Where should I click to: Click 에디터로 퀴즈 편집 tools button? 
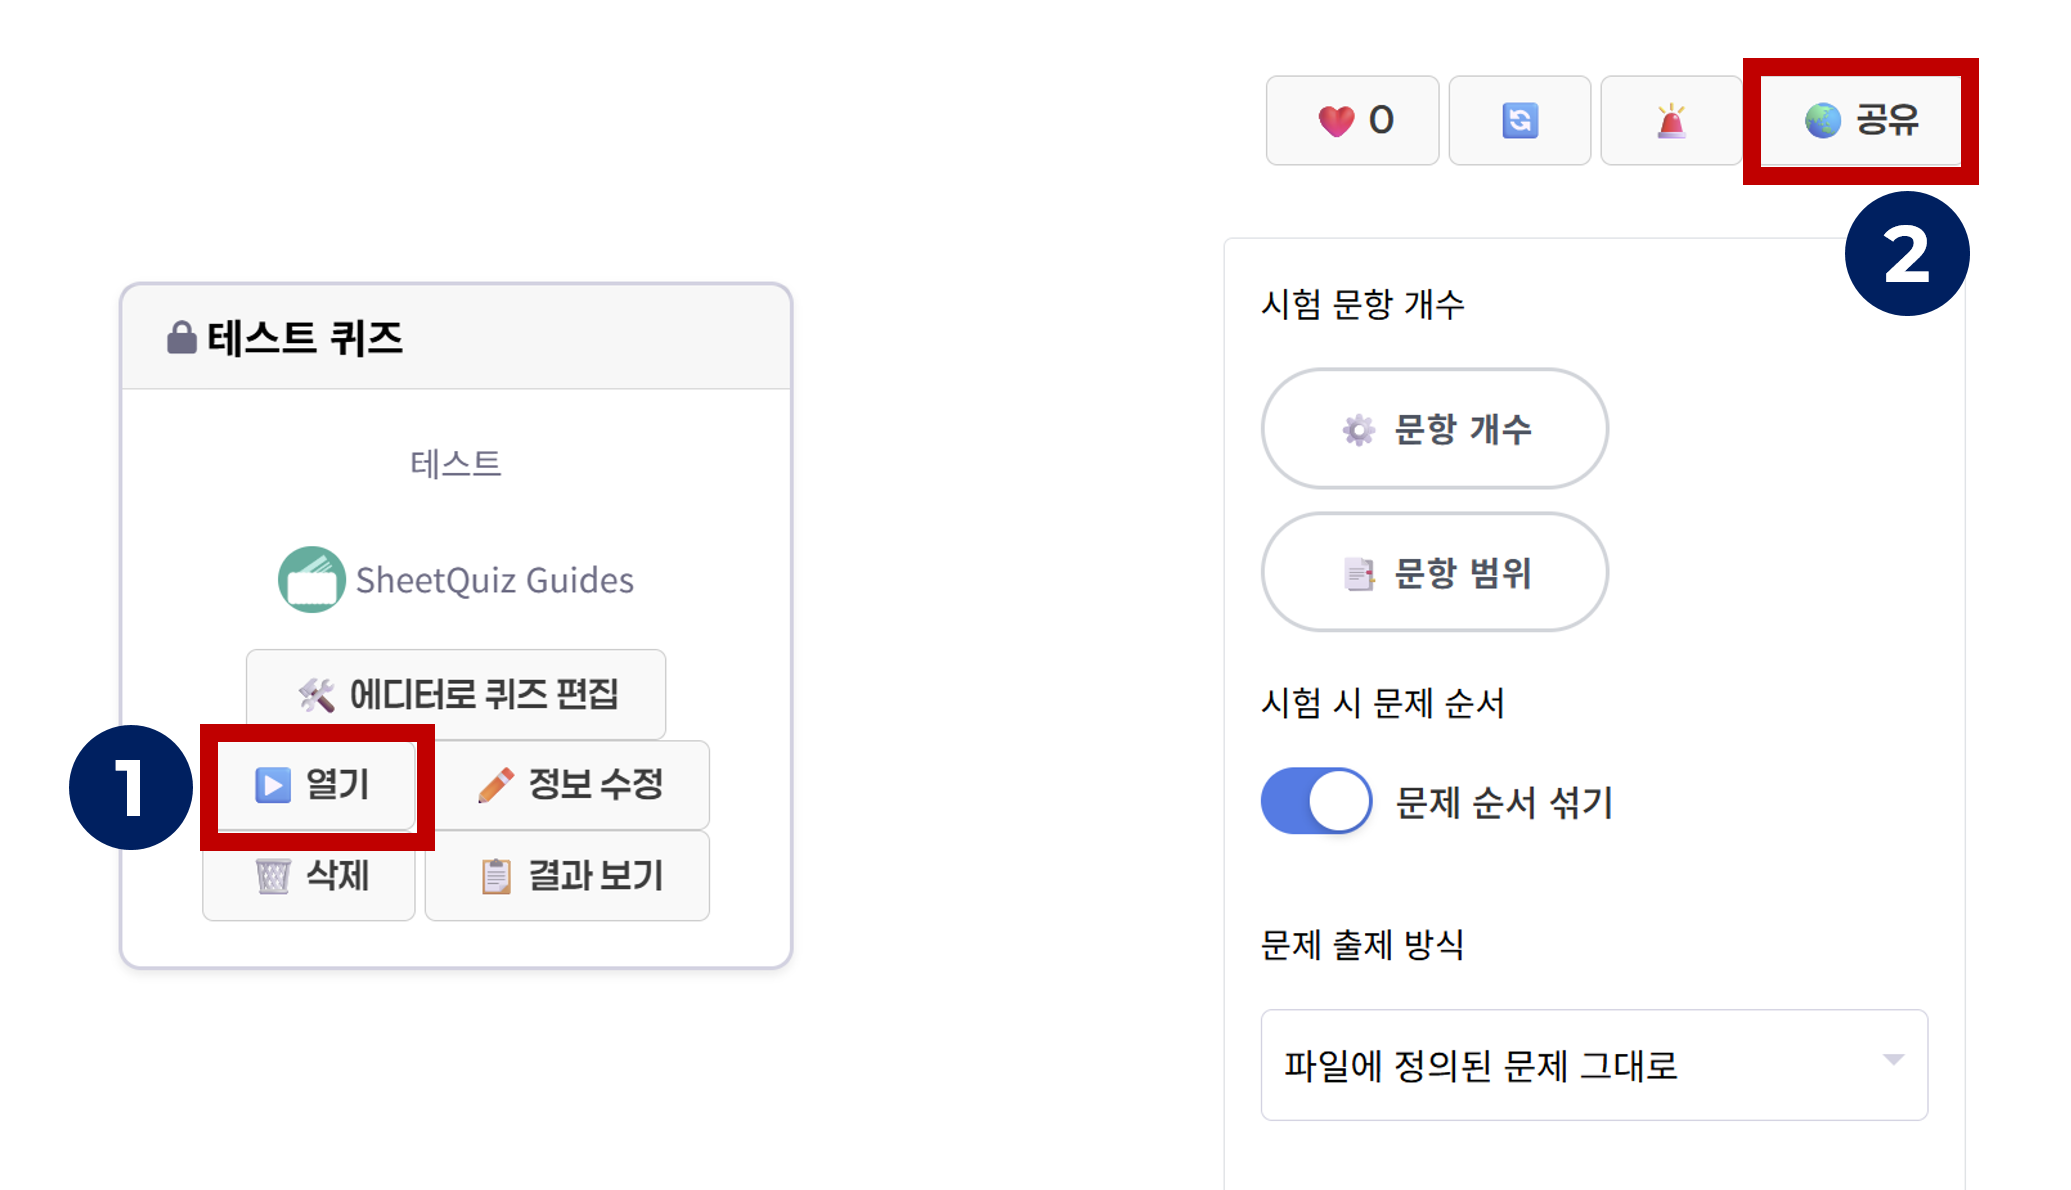tap(456, 695)
